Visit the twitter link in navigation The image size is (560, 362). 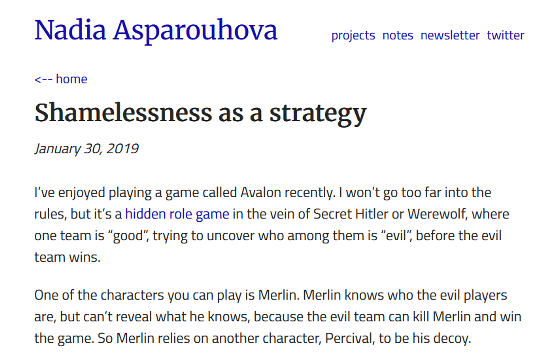coord(505,35)
